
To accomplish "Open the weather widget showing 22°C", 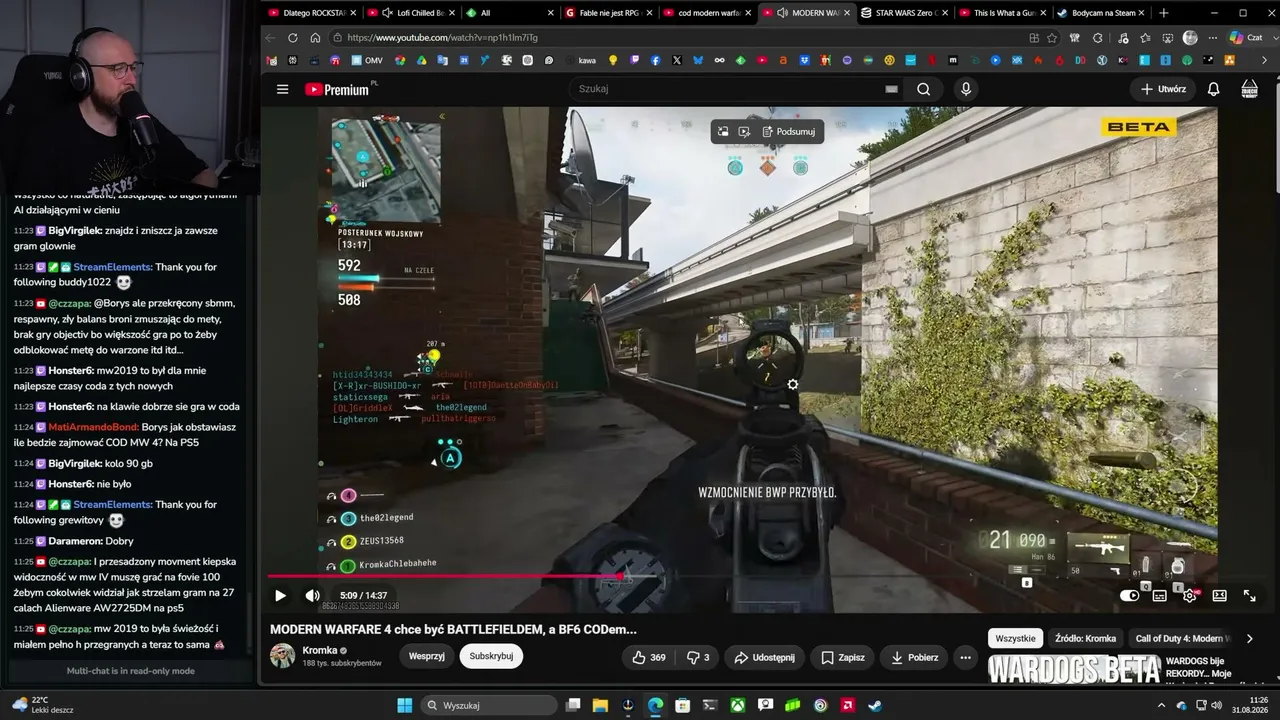I will [42, 705].
